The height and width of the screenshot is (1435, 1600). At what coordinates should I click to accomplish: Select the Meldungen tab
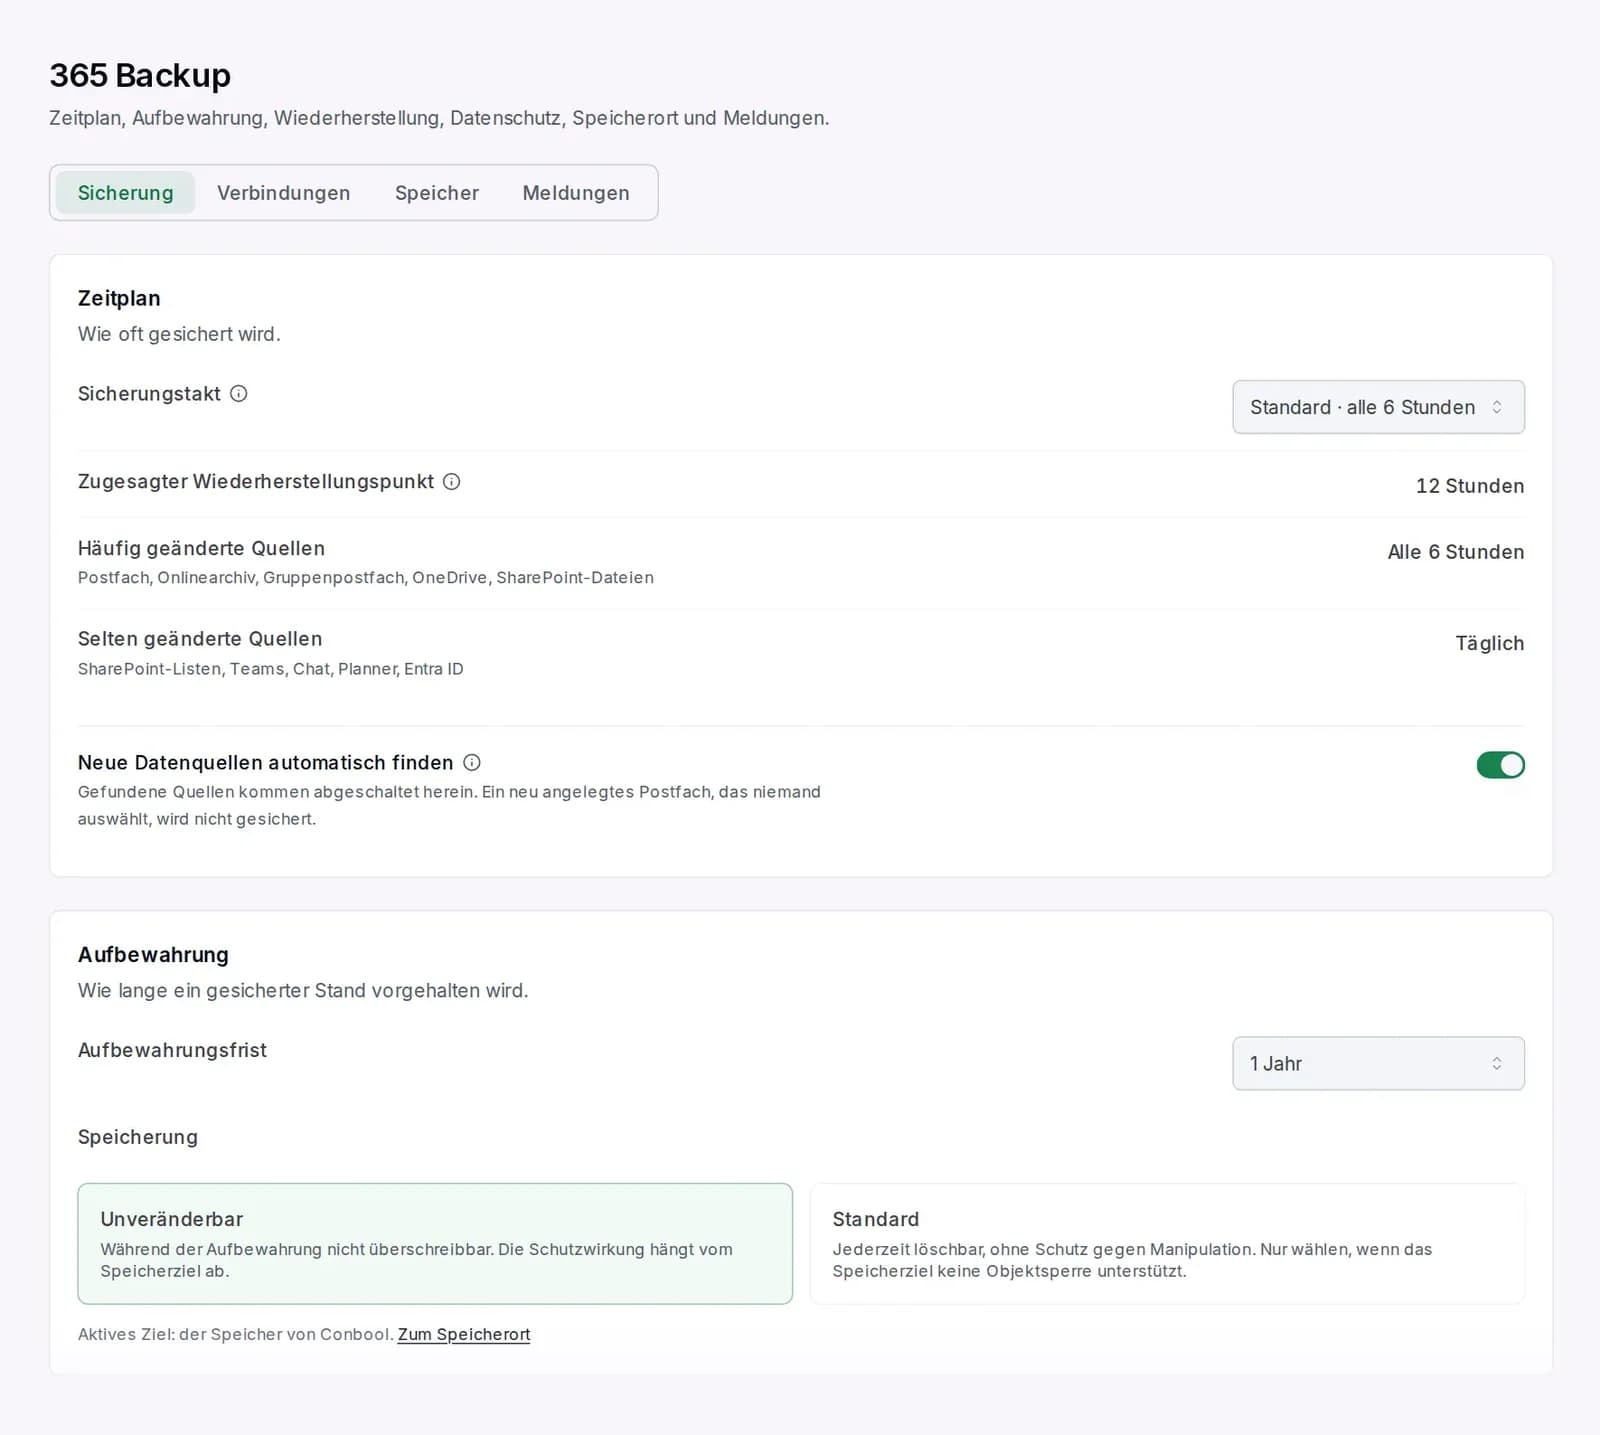576,193
